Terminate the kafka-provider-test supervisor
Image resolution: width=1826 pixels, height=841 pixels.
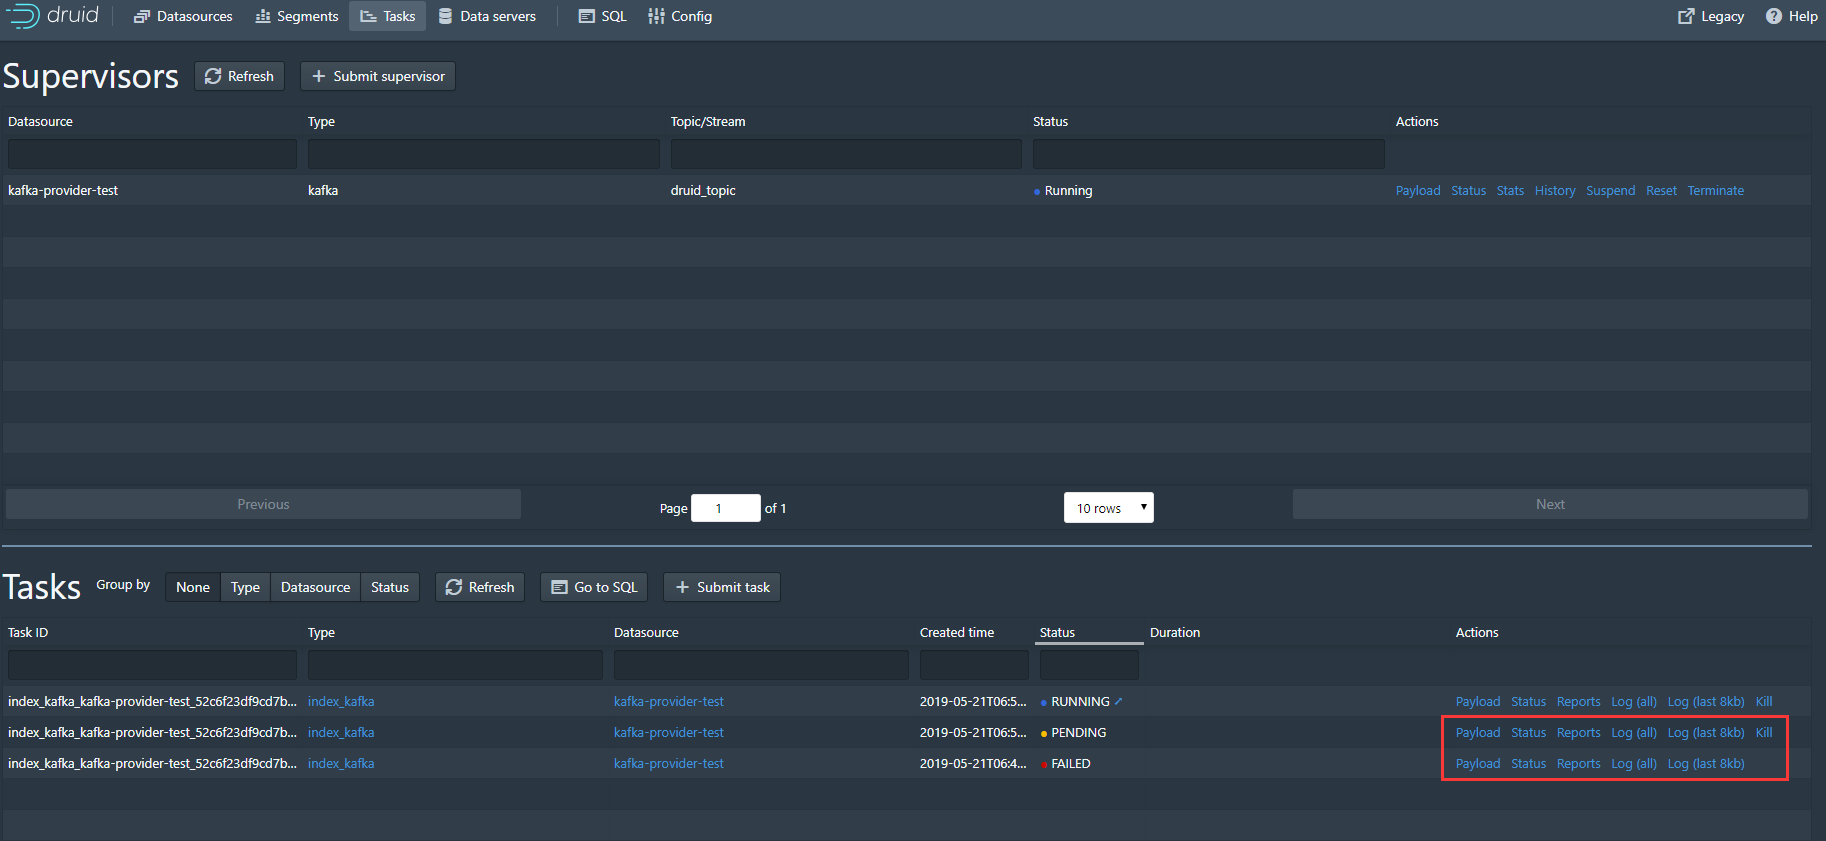point(1715,191)
